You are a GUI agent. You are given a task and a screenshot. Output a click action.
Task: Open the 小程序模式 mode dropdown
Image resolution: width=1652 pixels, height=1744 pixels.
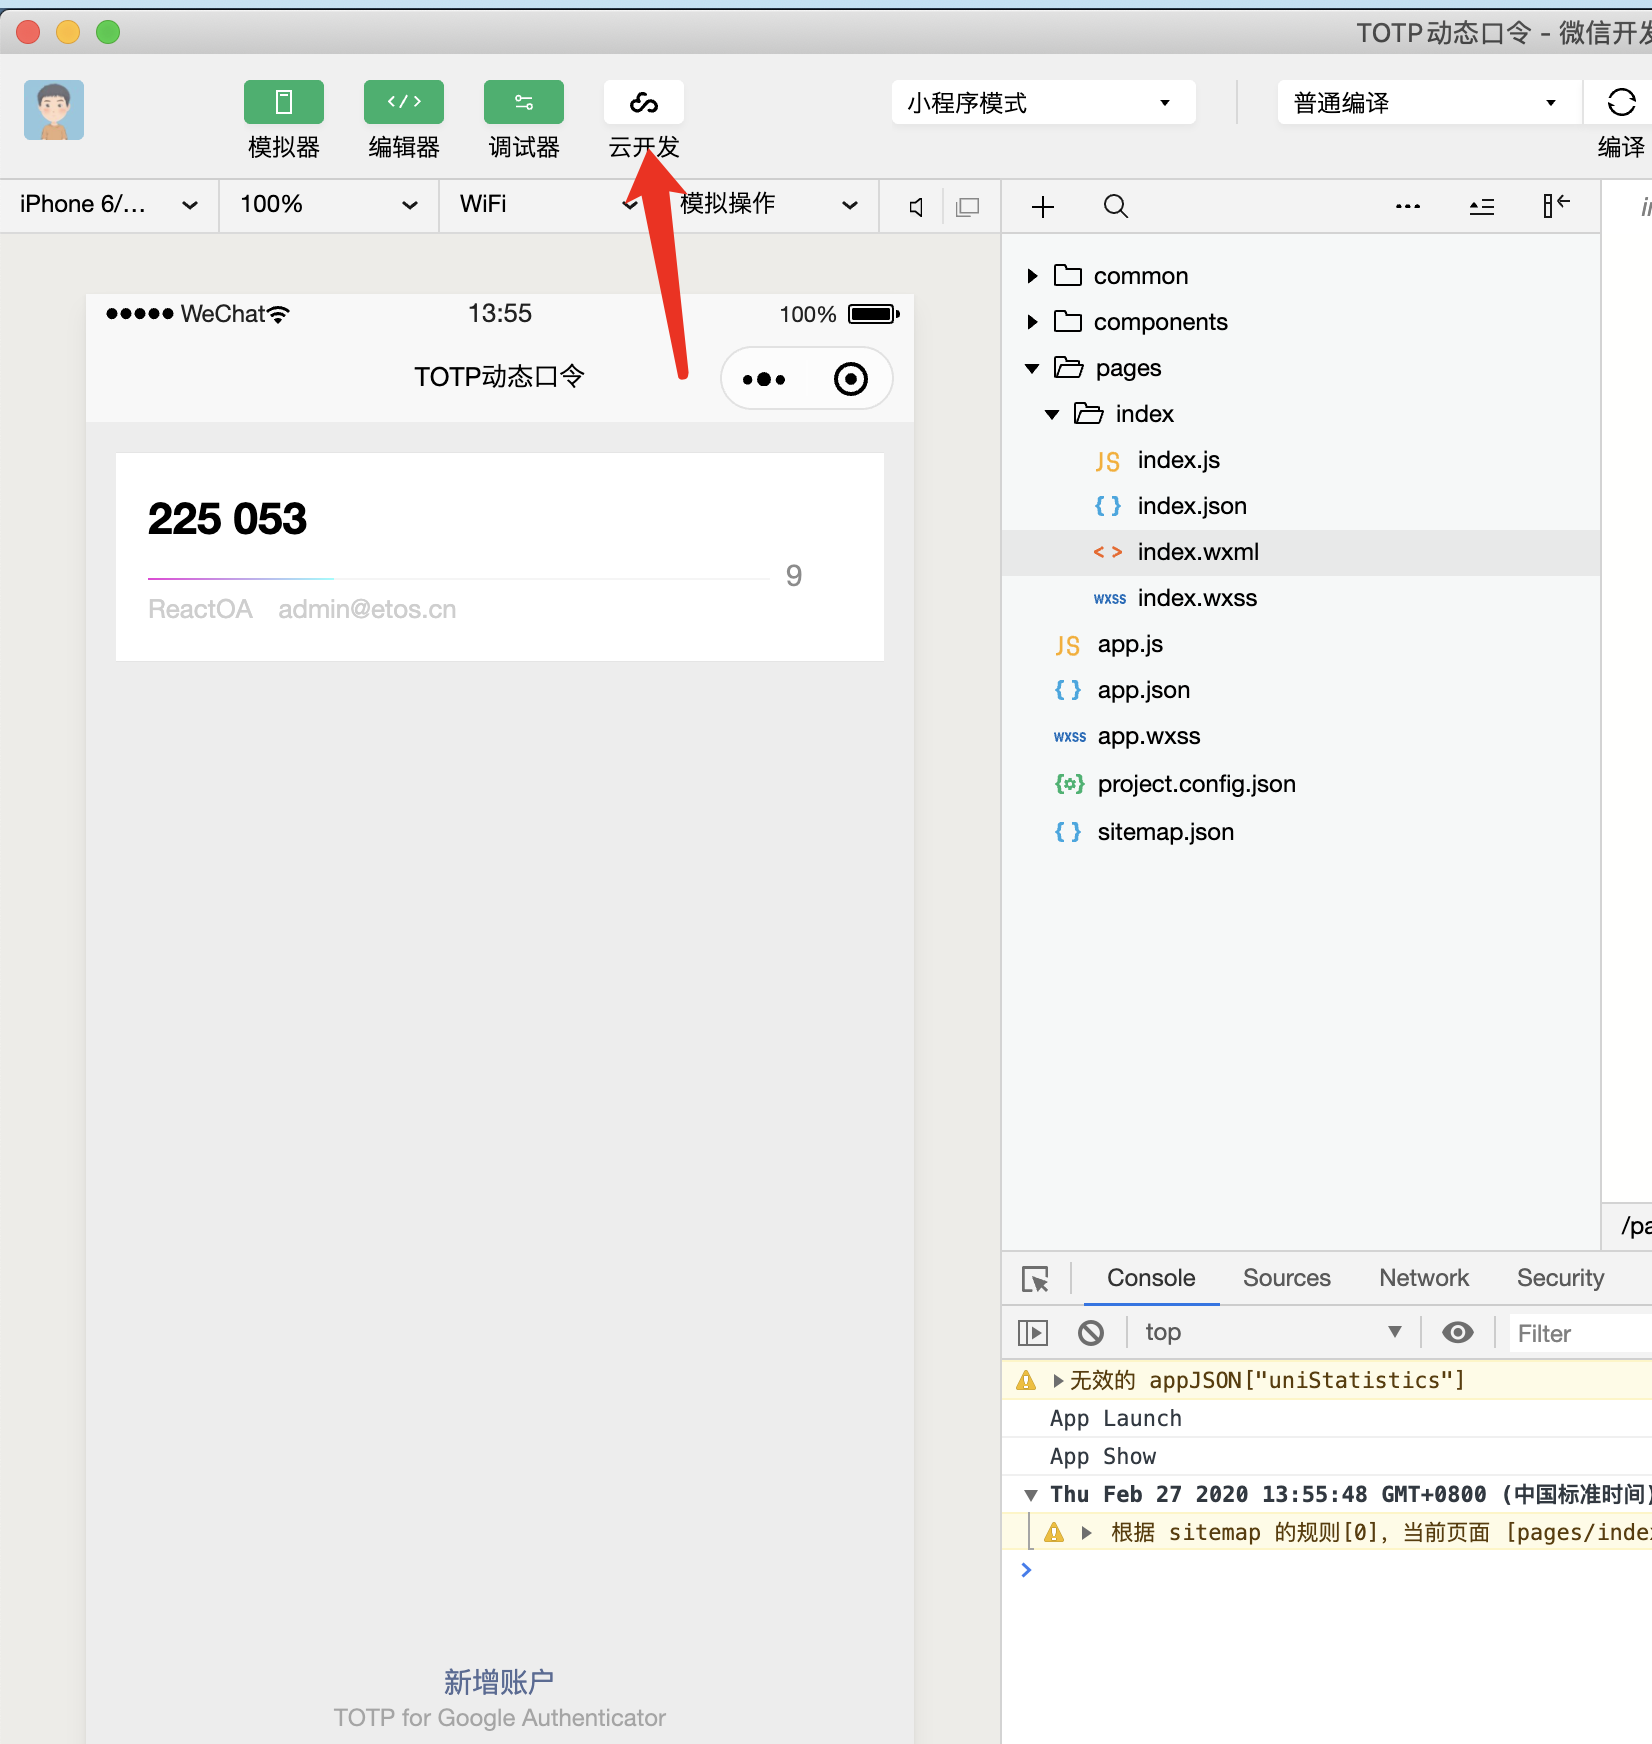[x=1043, y=102]
